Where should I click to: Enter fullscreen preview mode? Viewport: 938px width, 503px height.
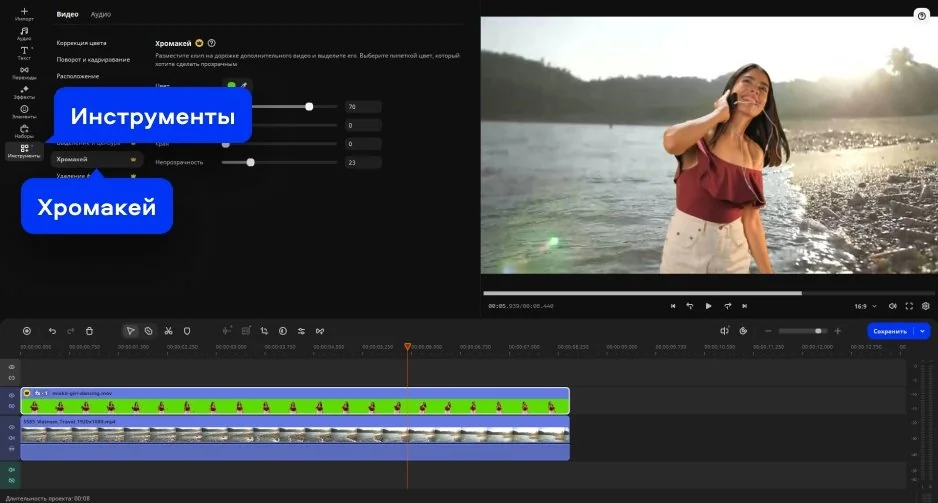point(909,306)
